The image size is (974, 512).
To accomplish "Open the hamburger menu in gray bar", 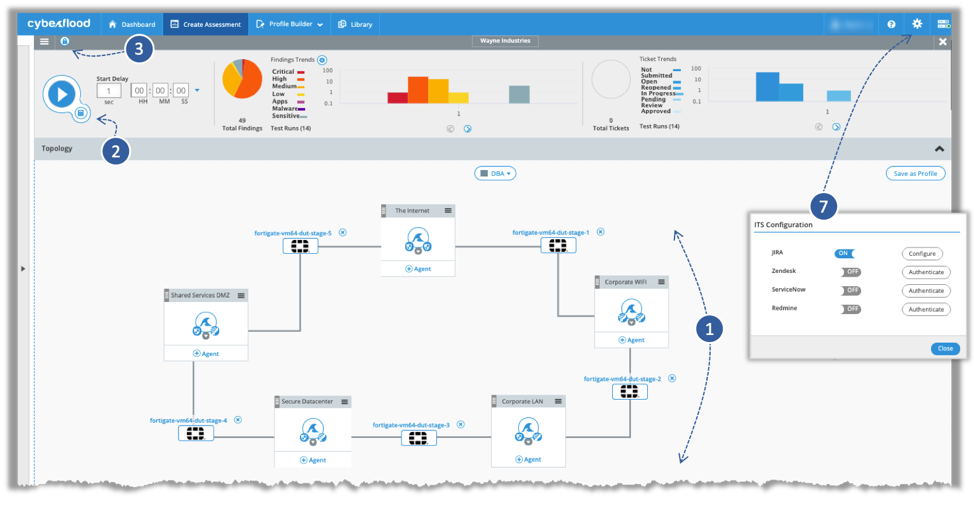I will click(x=44, y=42).
